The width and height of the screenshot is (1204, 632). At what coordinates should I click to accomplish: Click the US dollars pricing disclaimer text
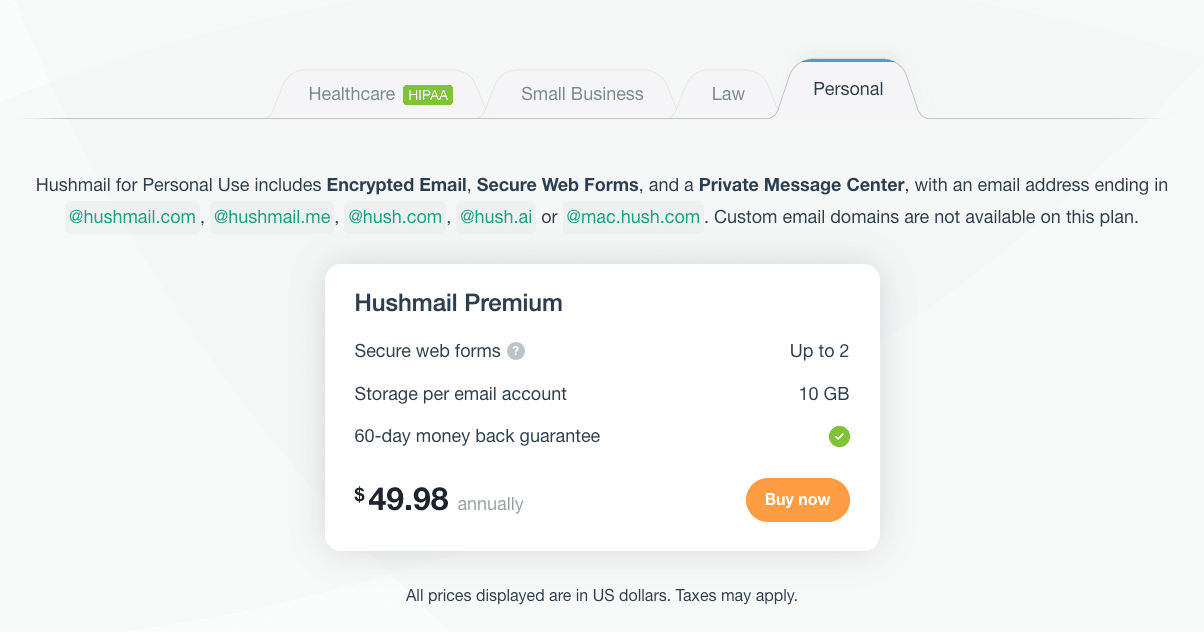point(602,595)
